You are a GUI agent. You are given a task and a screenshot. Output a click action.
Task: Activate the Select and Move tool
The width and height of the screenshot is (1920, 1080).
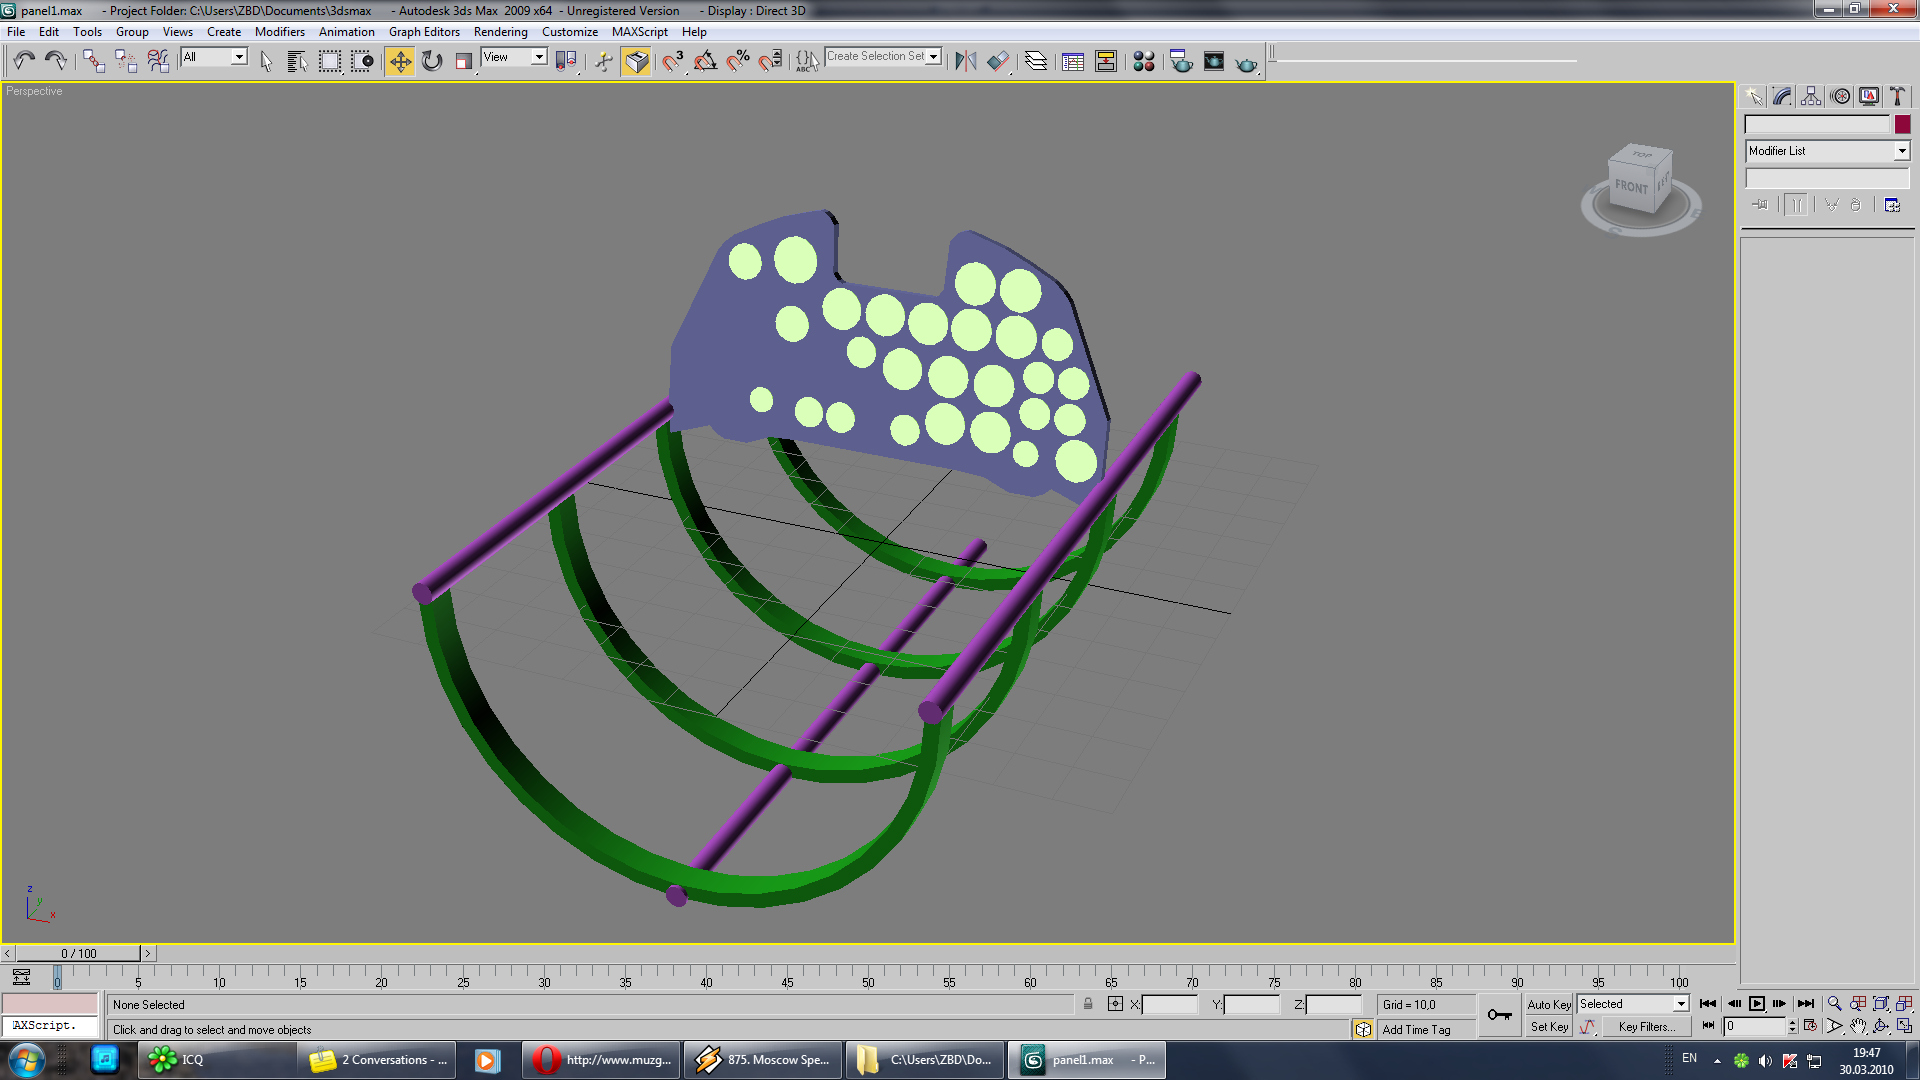point(399,62)
